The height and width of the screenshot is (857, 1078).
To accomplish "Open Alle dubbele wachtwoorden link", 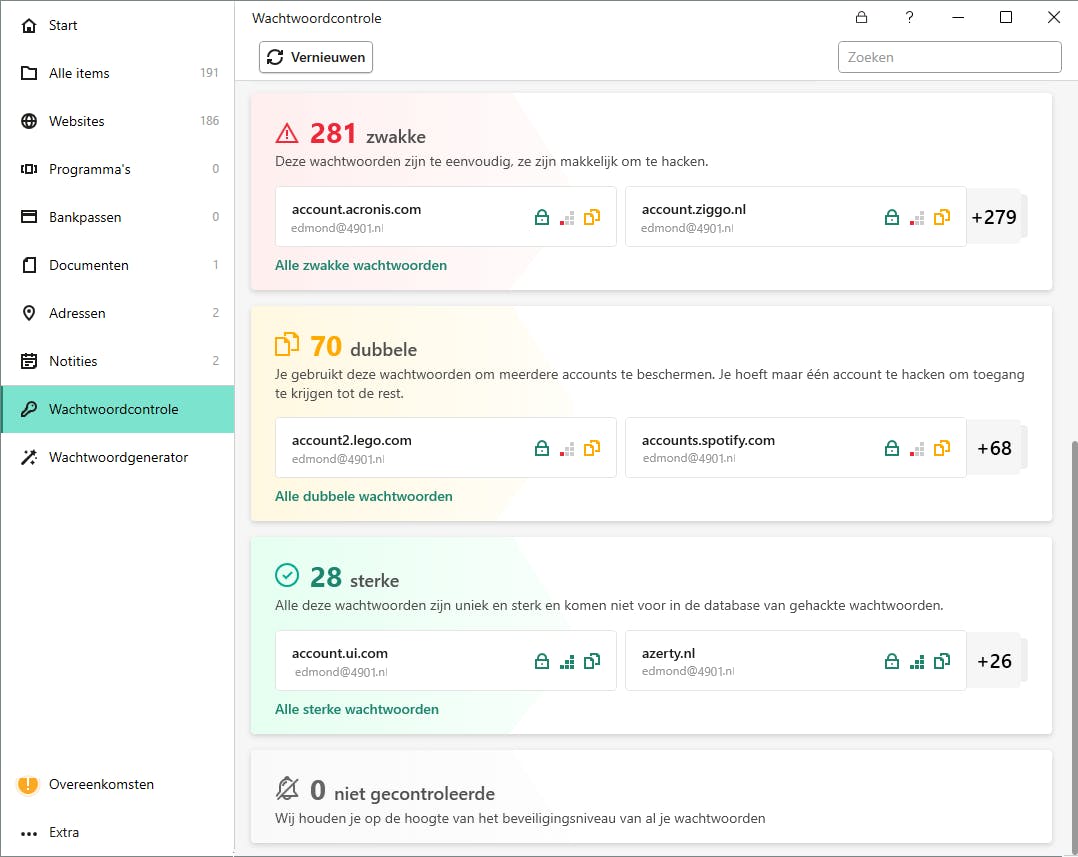I will 364,496.
